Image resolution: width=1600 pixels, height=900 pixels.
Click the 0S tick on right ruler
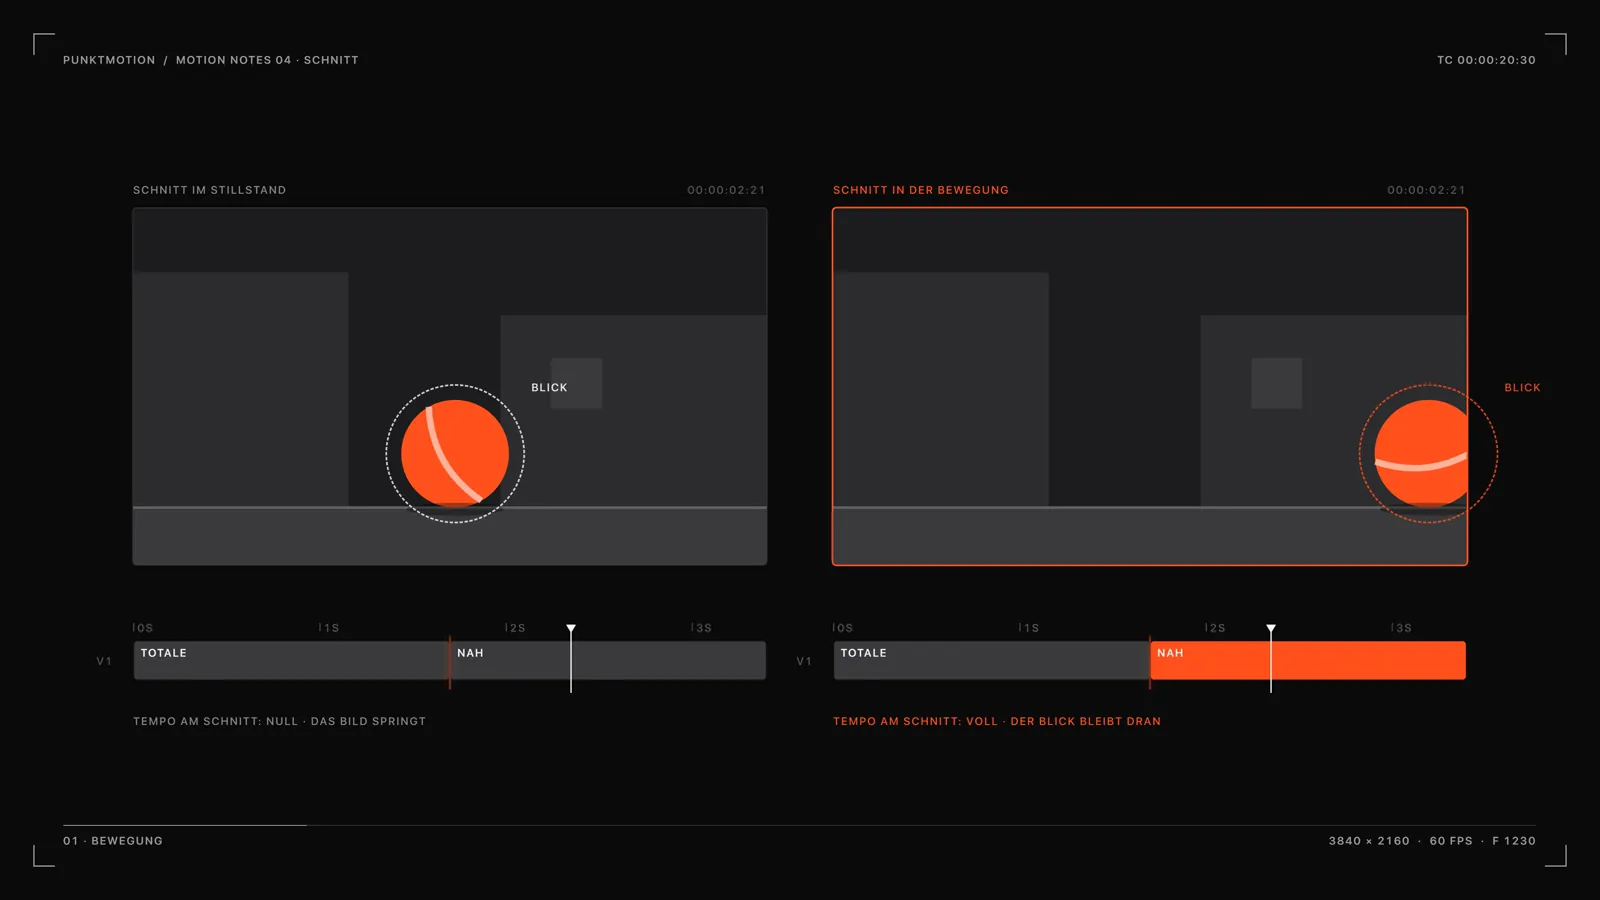pos(843,628)
